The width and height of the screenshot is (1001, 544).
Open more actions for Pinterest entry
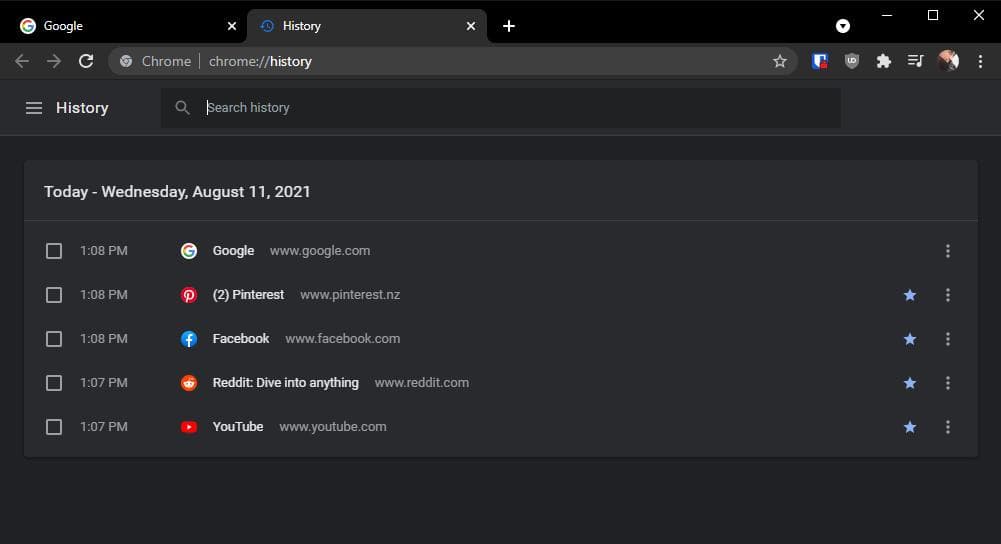click(x=948, y=295)
